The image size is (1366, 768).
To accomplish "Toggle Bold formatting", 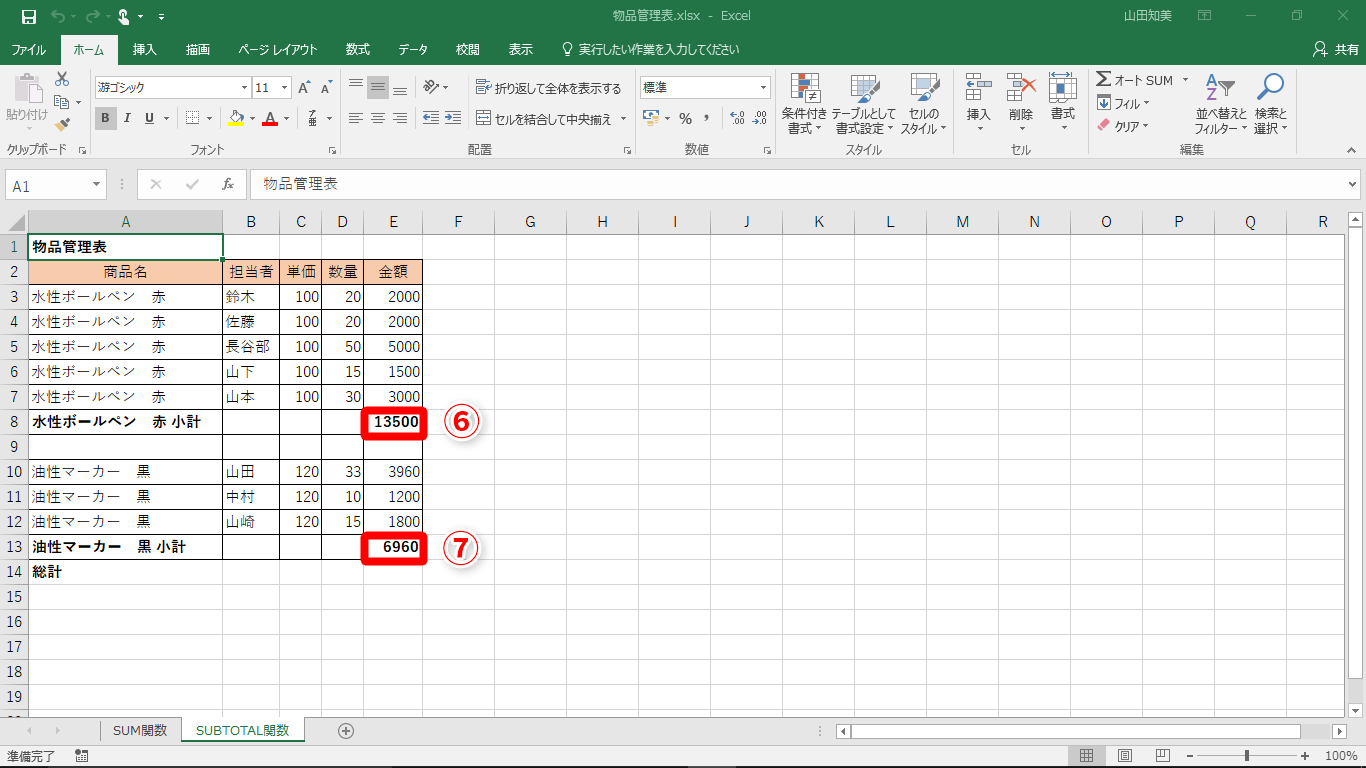I will click(105, 118).
